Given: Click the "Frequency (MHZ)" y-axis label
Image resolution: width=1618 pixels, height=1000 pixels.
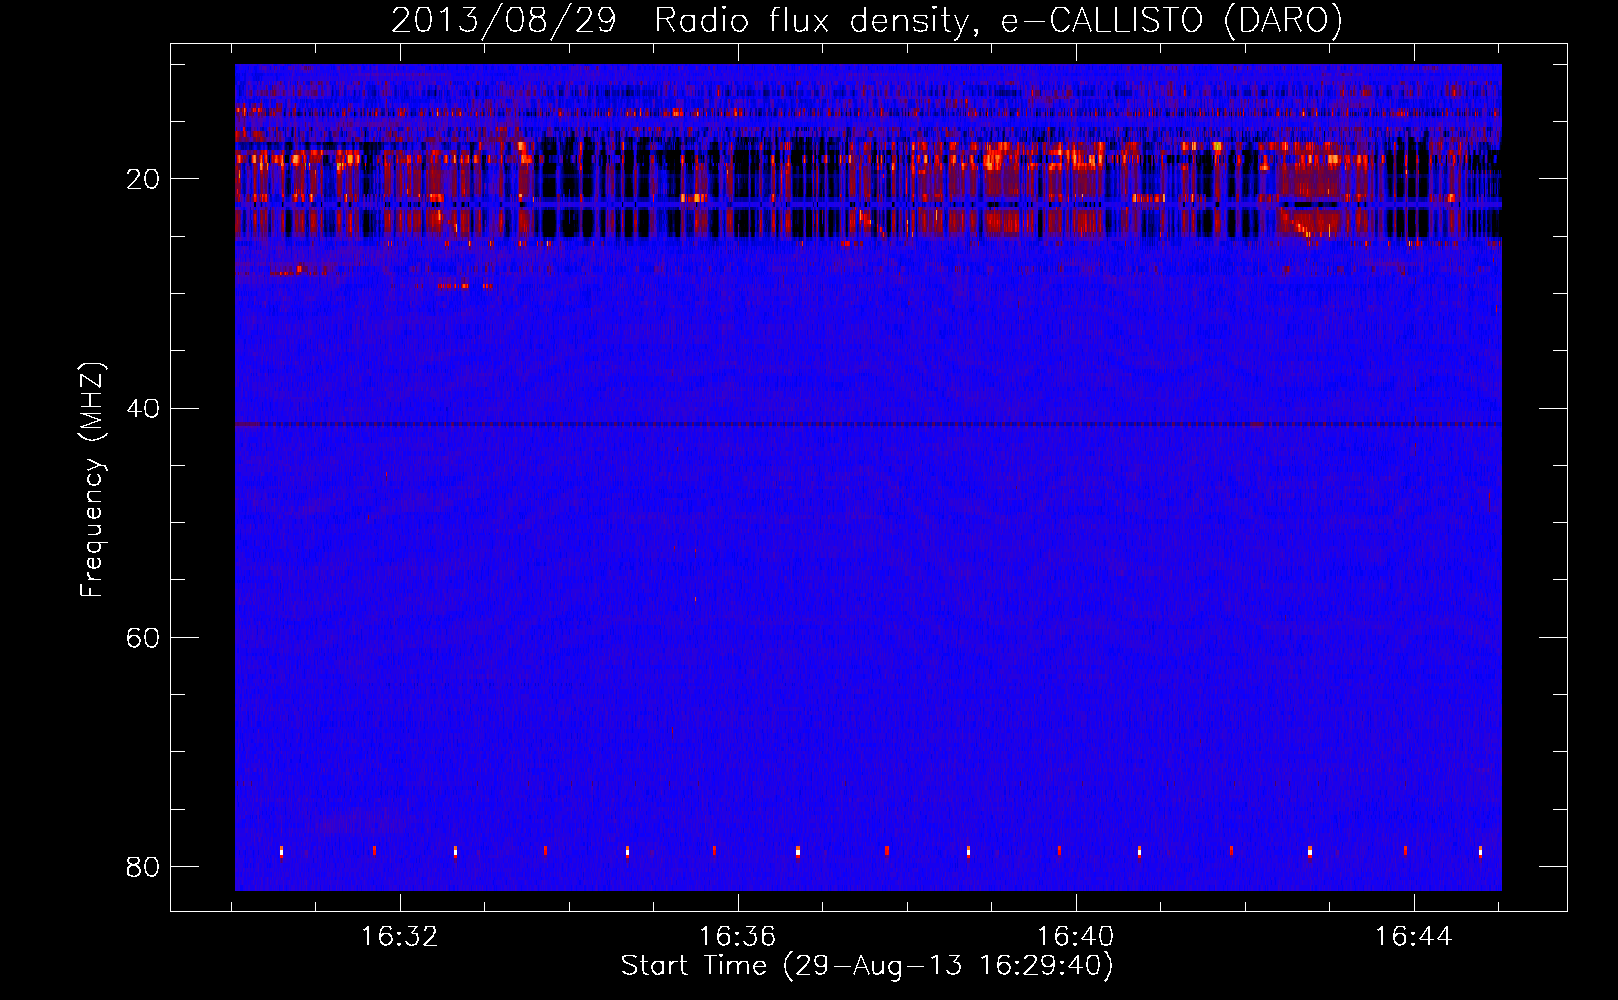Looking at the screenshot, I should [92, 480].
